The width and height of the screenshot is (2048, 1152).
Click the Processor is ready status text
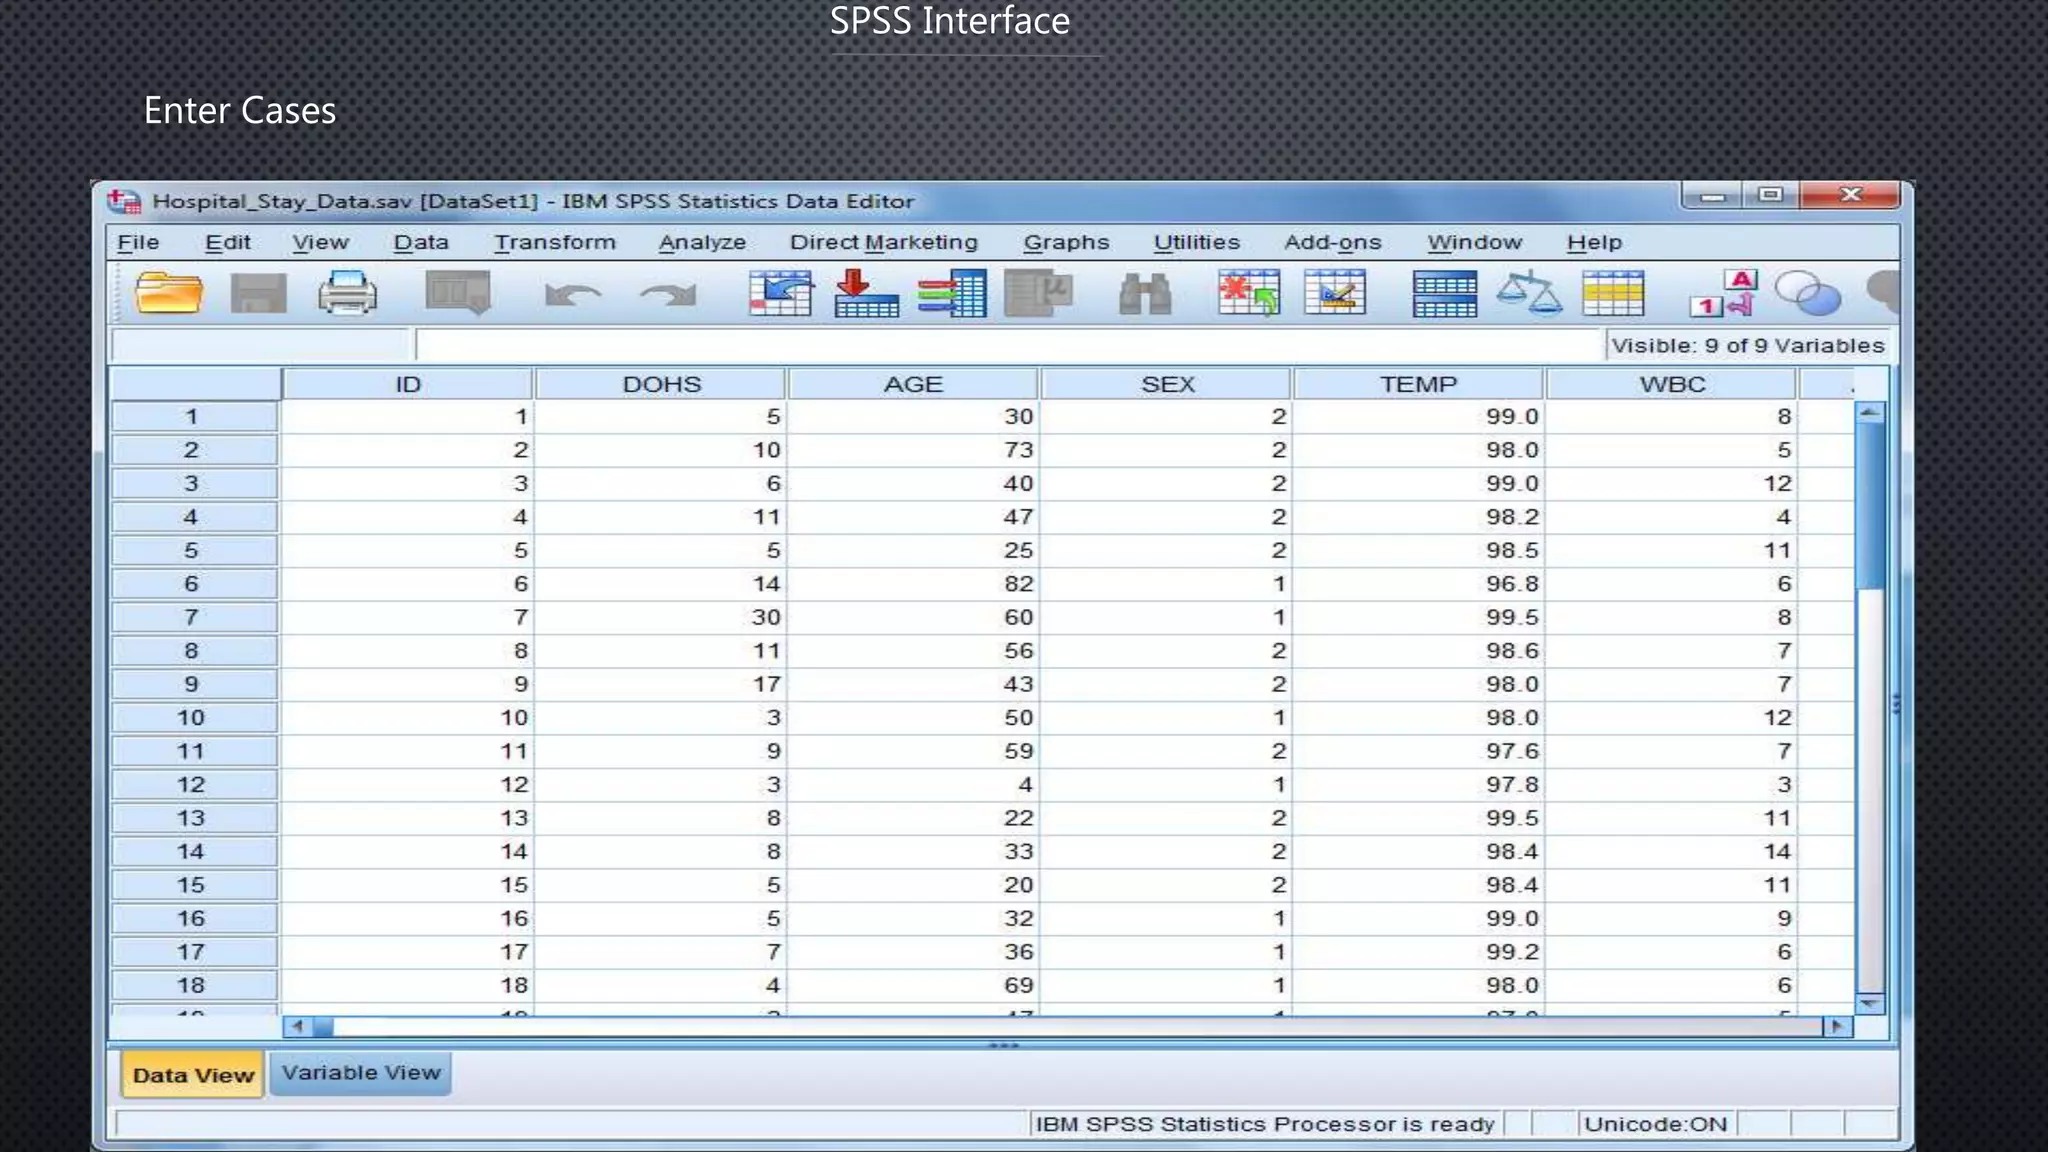tap(1265, 1124)
